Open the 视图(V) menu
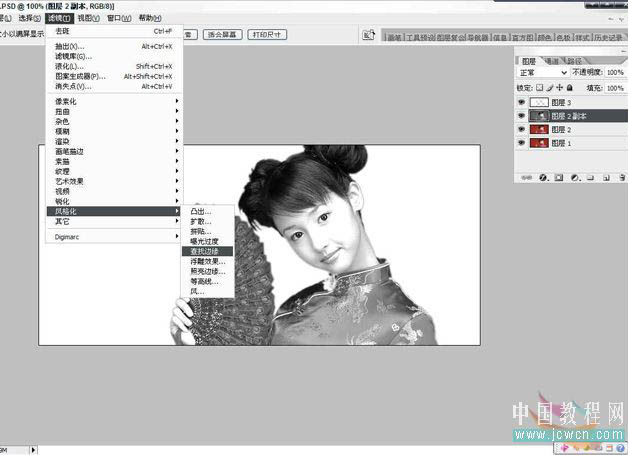Screen dimensions: 628x455 [89, 18]
